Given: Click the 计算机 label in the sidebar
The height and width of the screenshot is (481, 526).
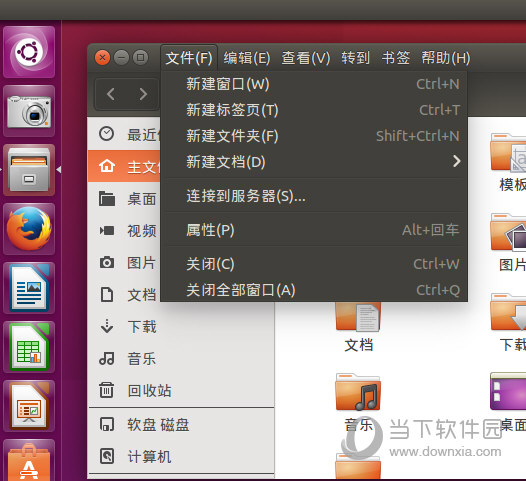Looking at the screenshot, I should pos(150,457).
